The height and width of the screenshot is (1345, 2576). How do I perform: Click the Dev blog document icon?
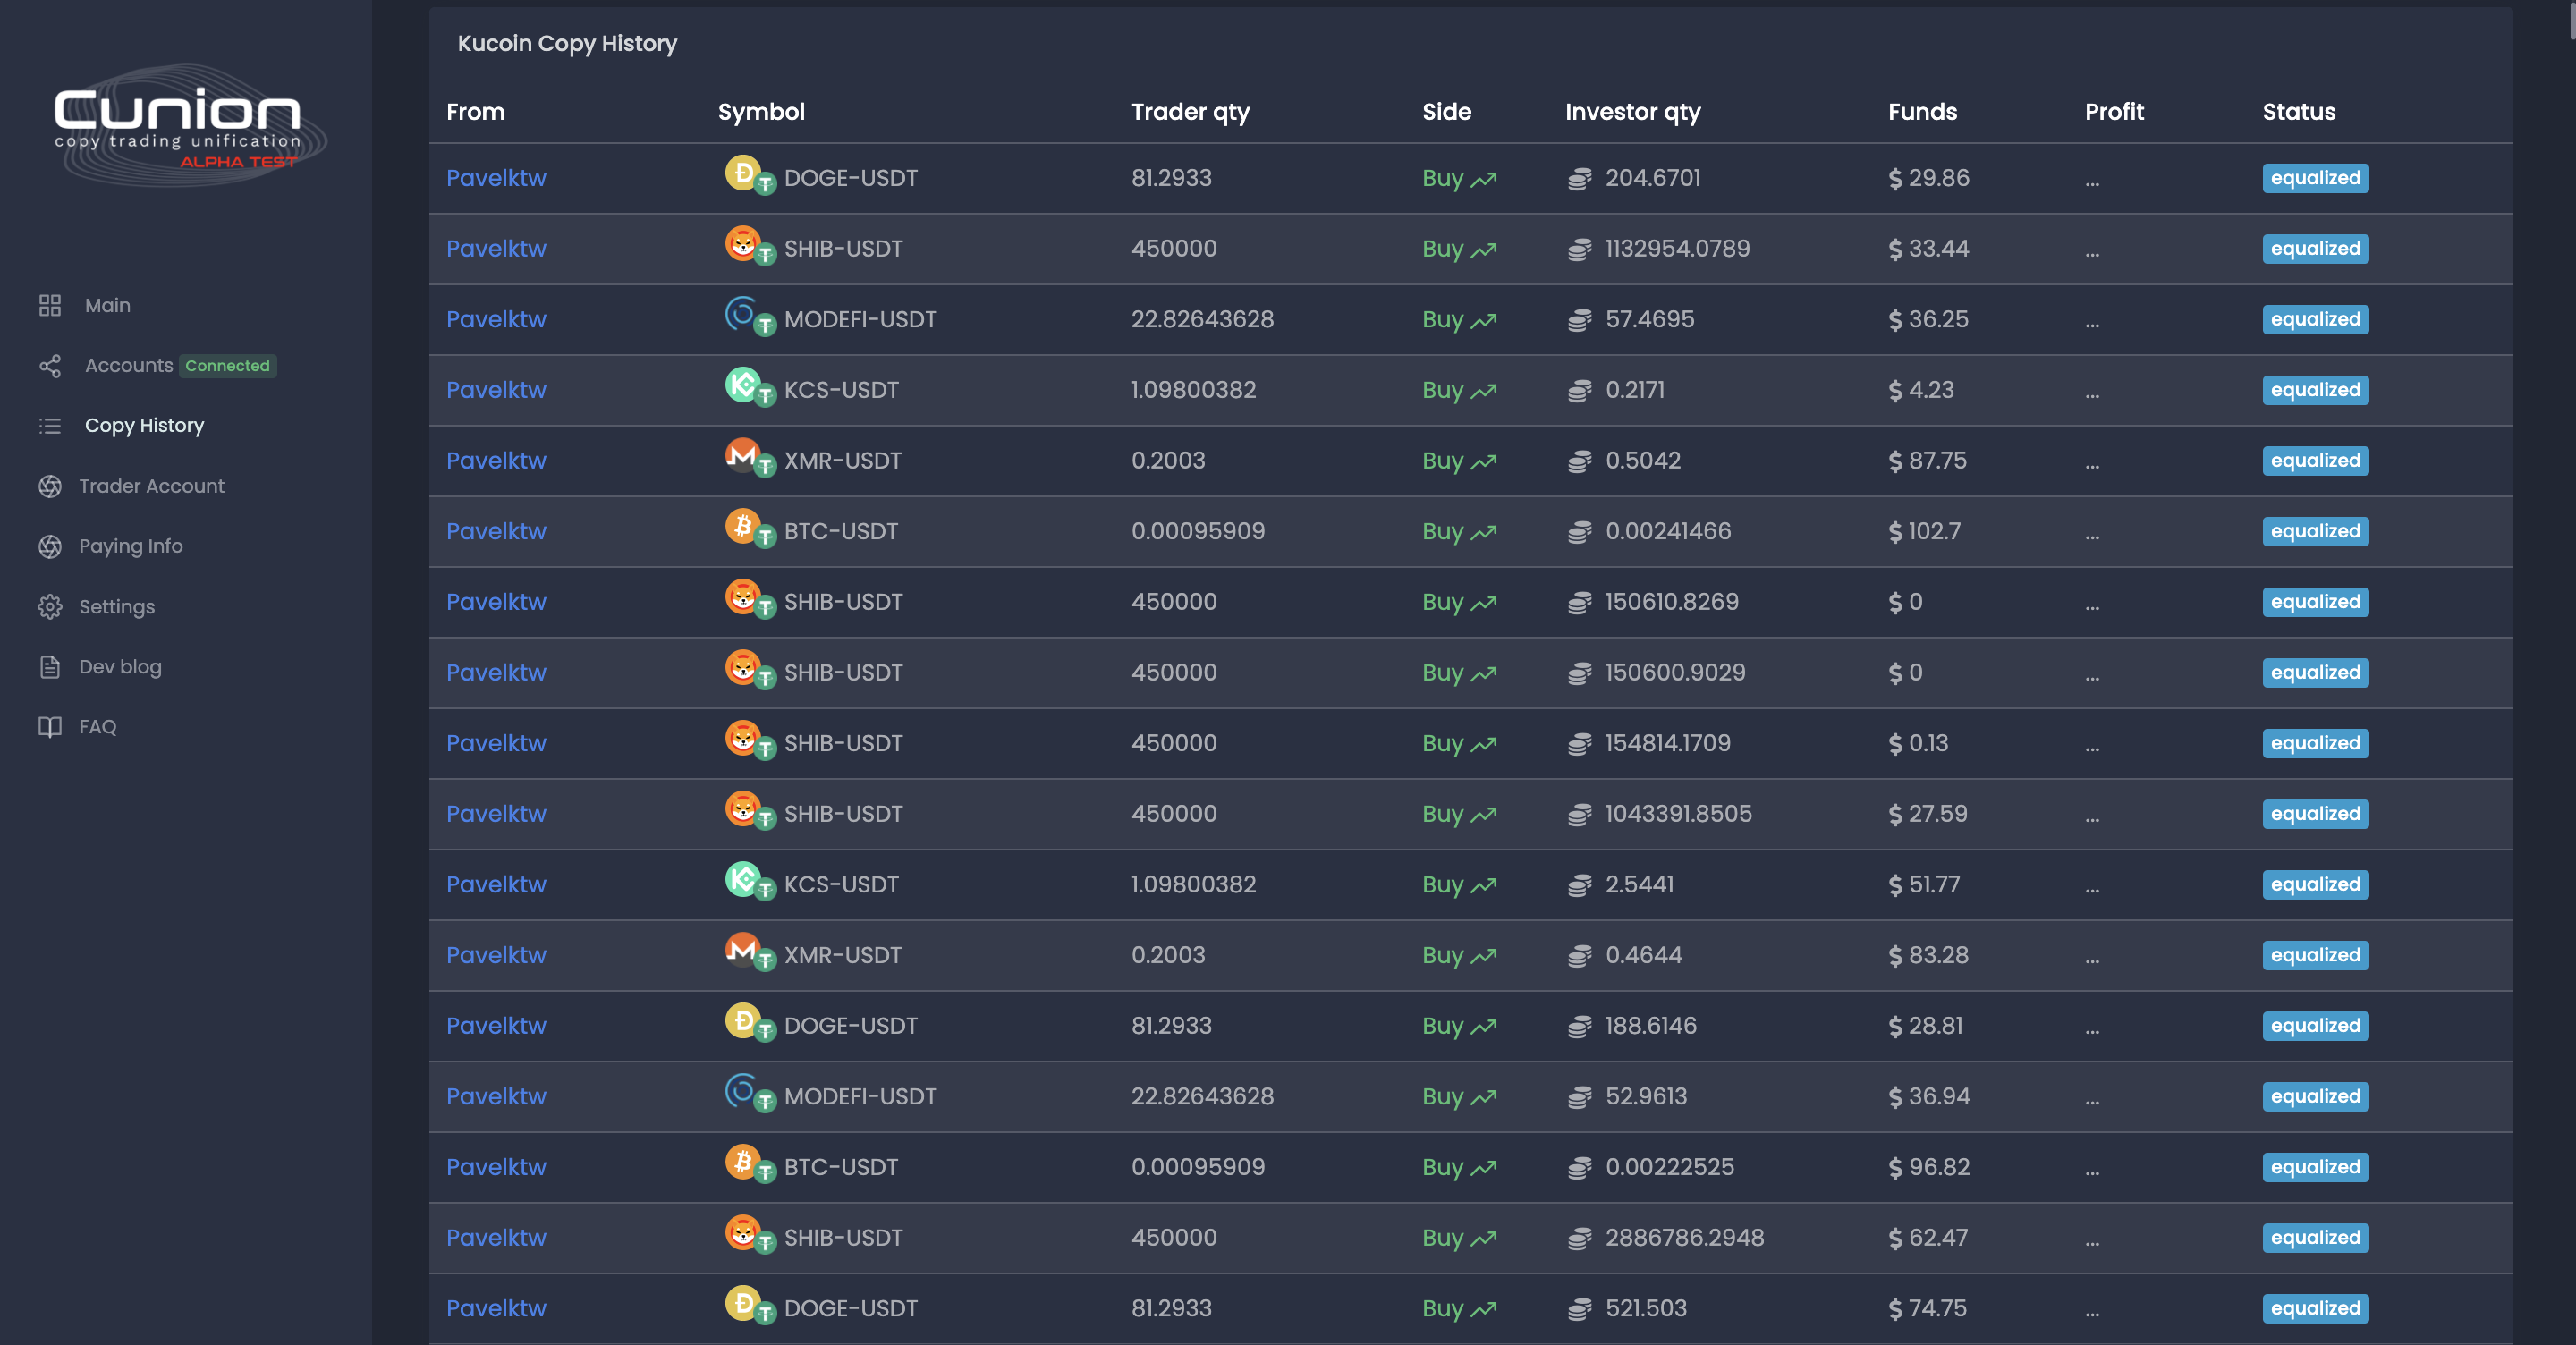50,667
